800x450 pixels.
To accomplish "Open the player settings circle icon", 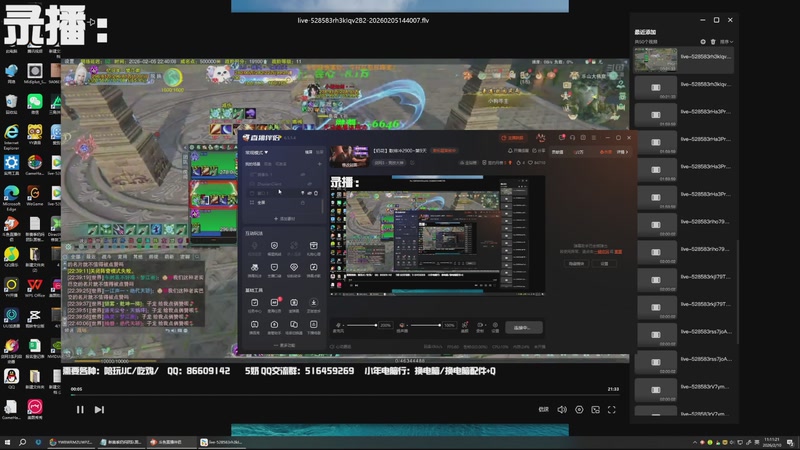I will [x=579, y=410].
